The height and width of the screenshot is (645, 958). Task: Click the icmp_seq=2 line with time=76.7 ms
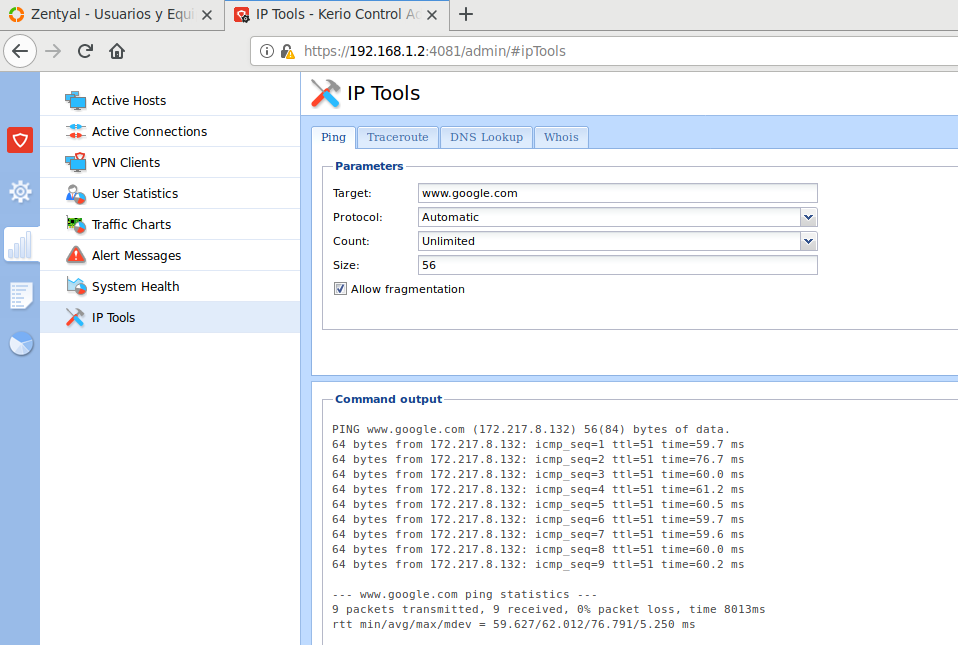click(x=538, y=459)
